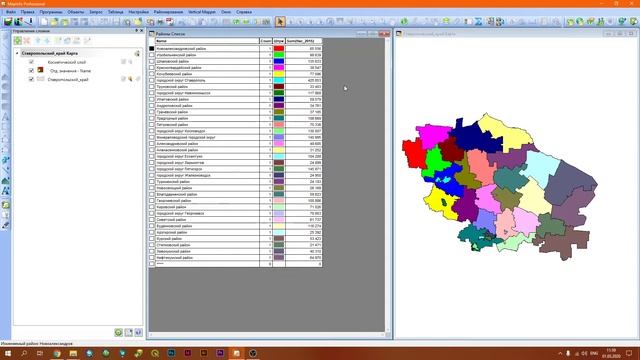
Task: Click the move layer down arrow icon
Action: tap(47, 40)
